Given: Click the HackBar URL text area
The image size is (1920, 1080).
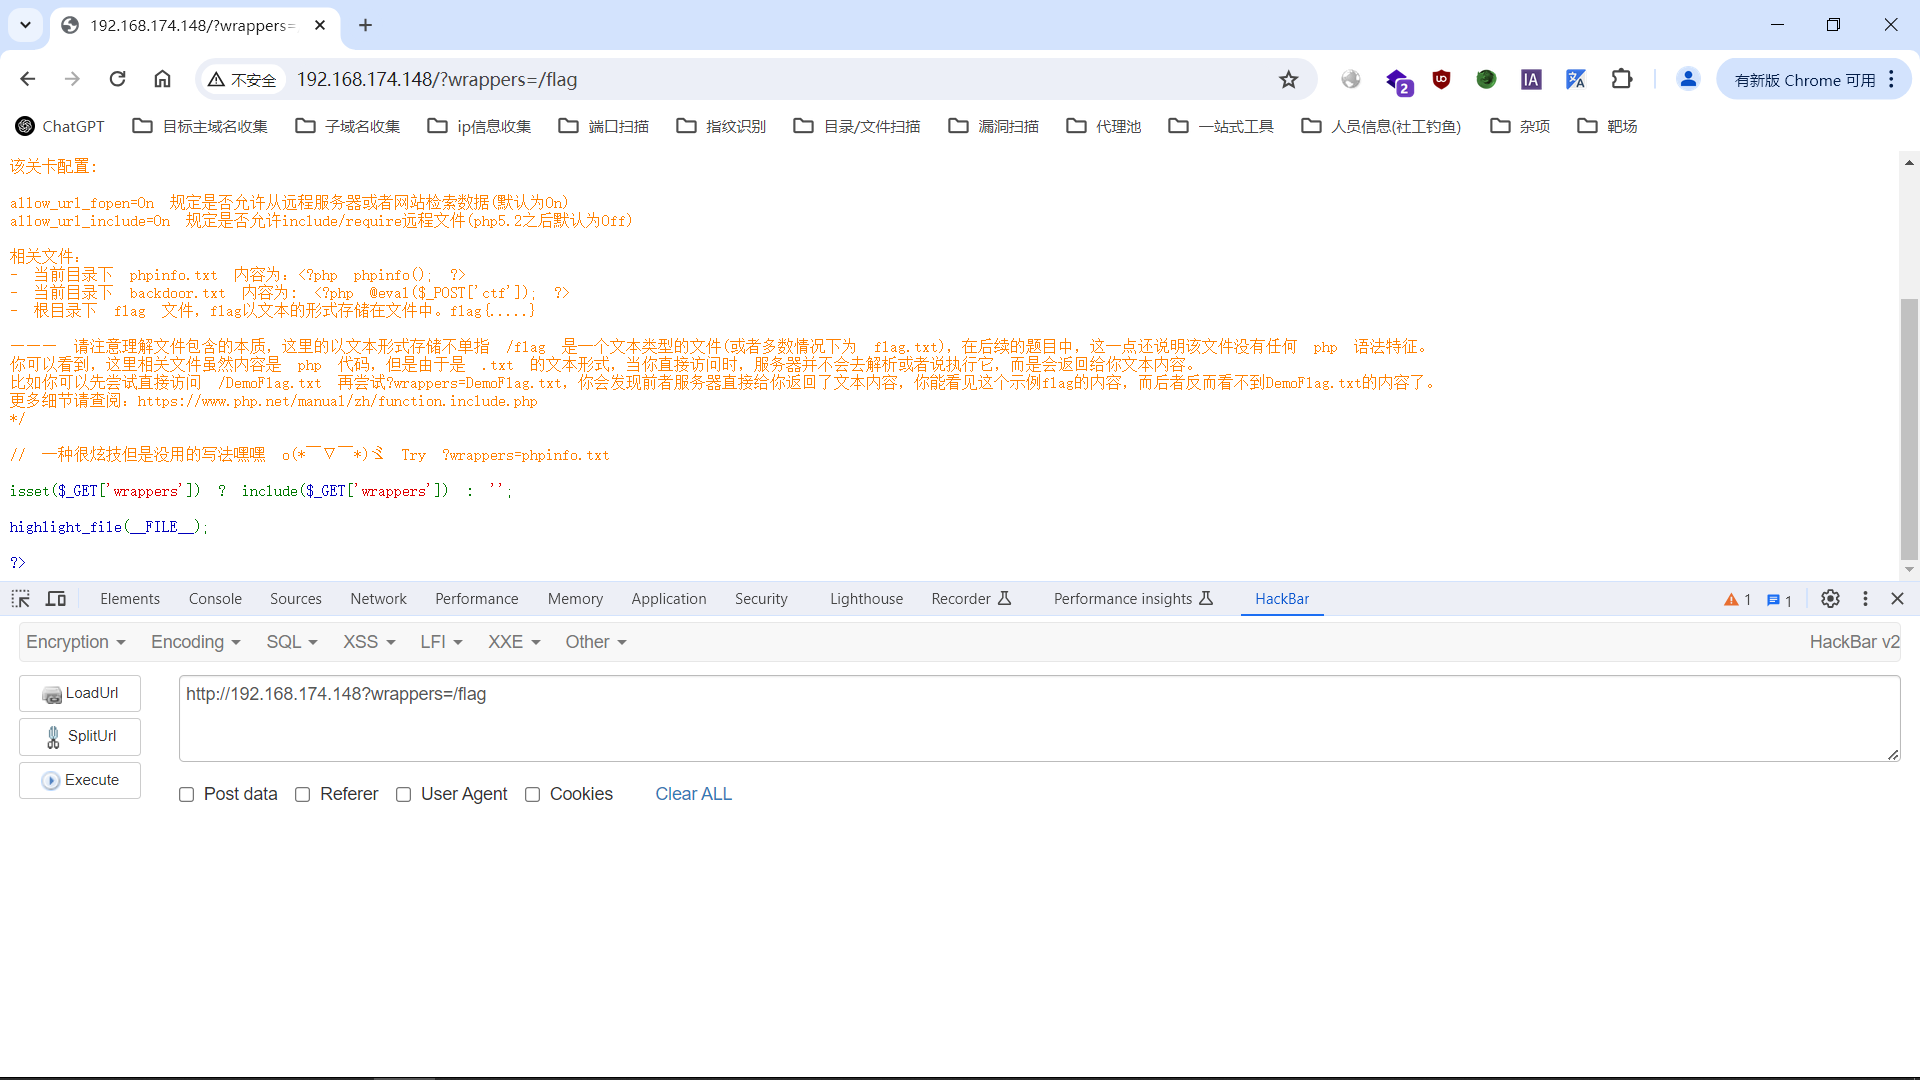Looking at the screenshot, I should pyautogui.click(x=1038, y=718).
